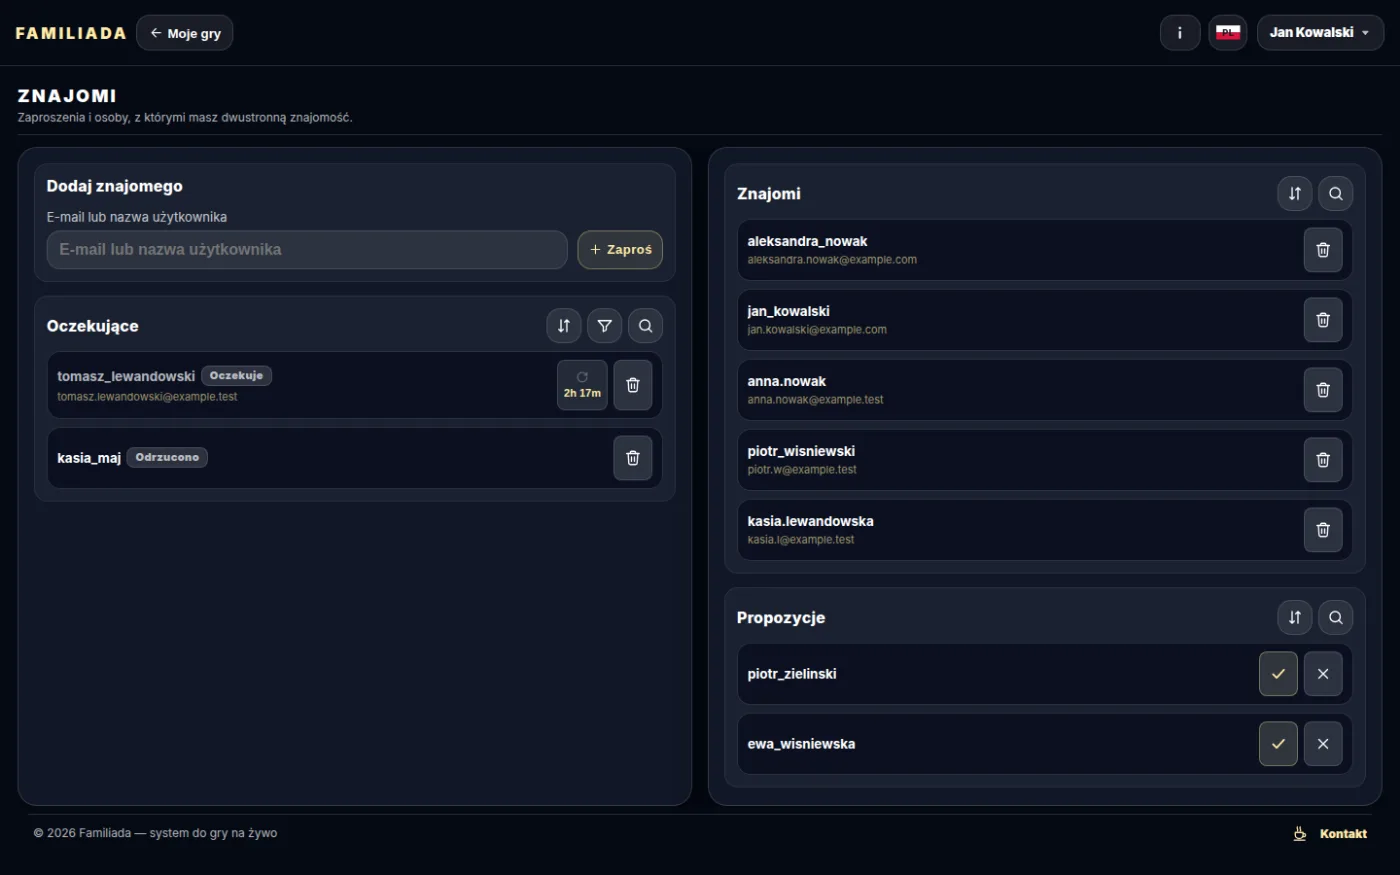Delete the rejected kasia_maj invitation
Image resolution: width=1400 pixels, height=875 pixels.
click(633, 458)
